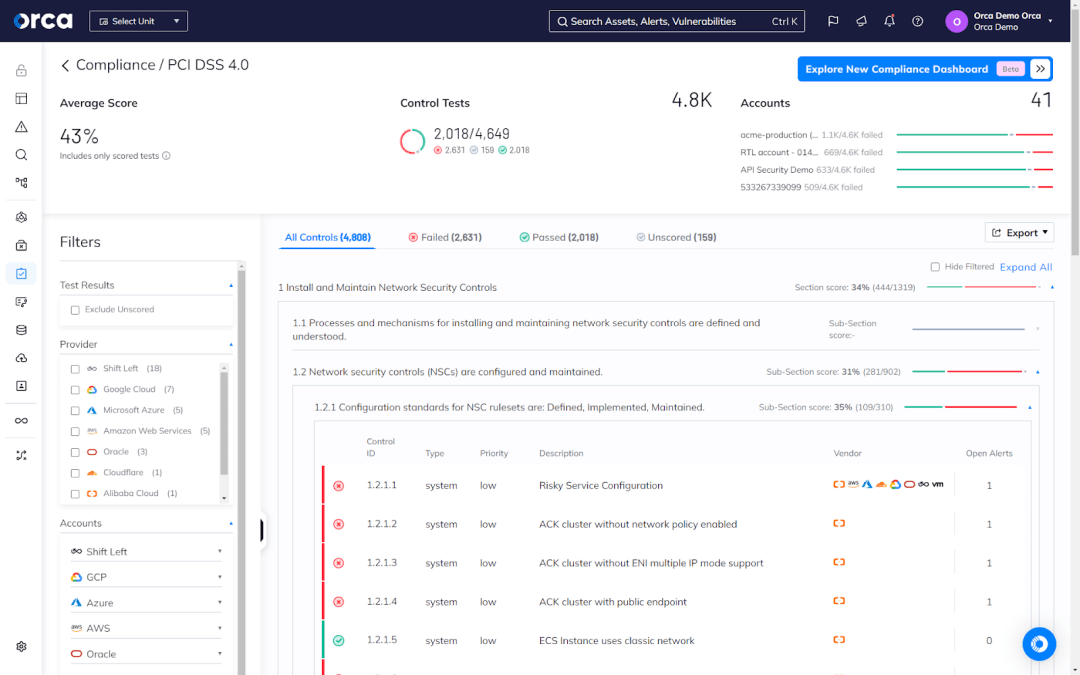Check the Cloudflare provider checkbox
The image size is (1080, 675).
coord(75,473)
